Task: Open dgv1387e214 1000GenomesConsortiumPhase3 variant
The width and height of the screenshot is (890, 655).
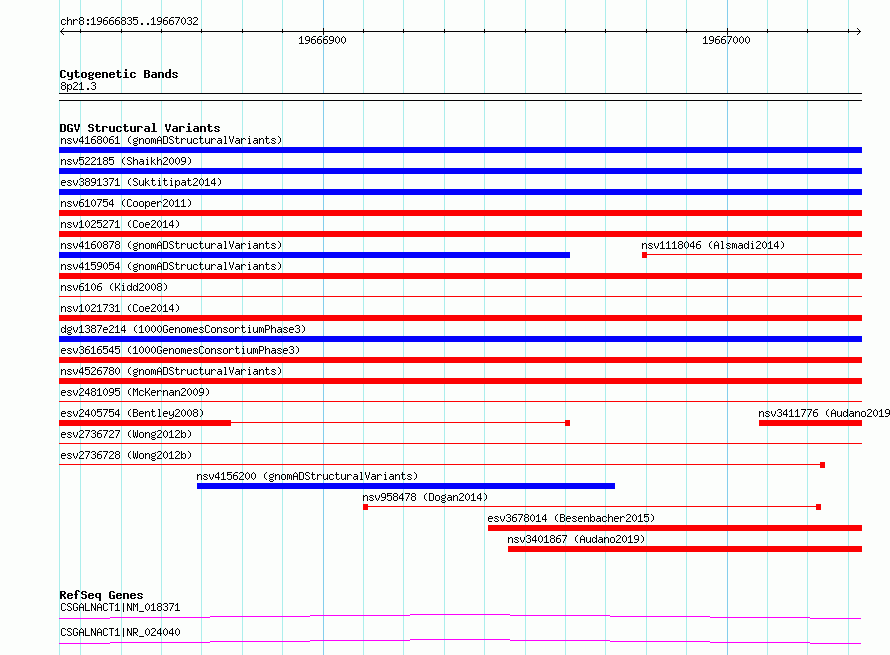Action: click(x=183, y=329)
